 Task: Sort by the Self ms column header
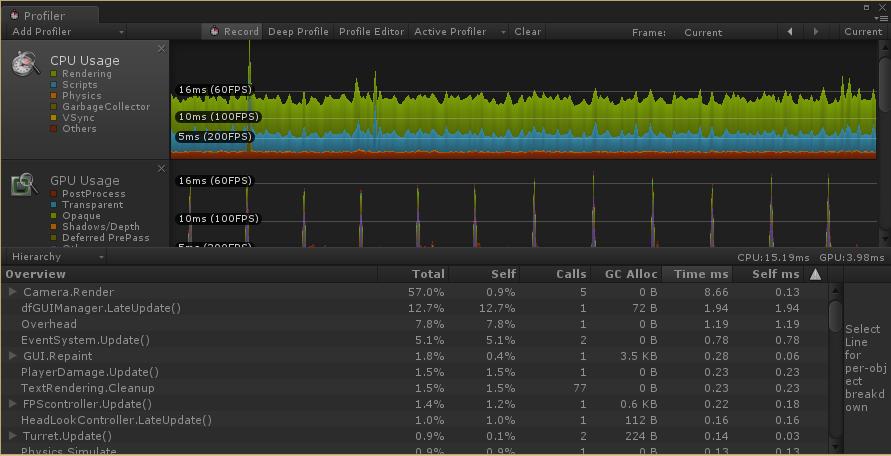[x=769, y=275]
